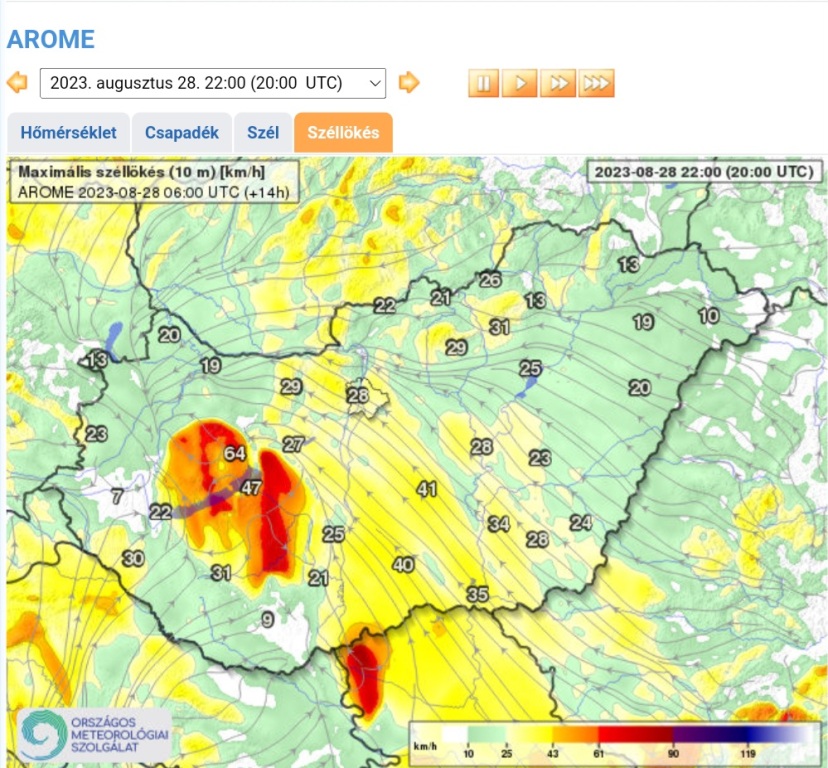Screen dimensions: 828x768
Task: Click the Maximális széllökés map title box
Action: coord(155,181)
